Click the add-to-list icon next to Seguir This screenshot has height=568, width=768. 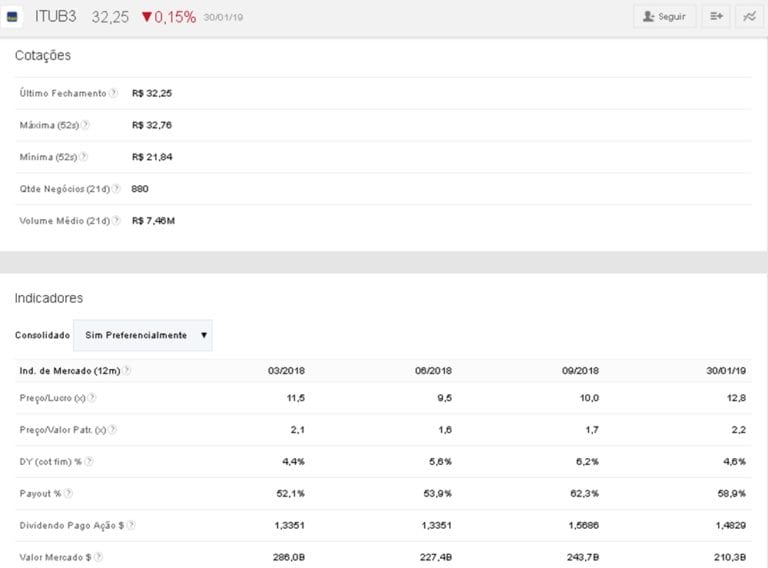click(x=716, y=17)
